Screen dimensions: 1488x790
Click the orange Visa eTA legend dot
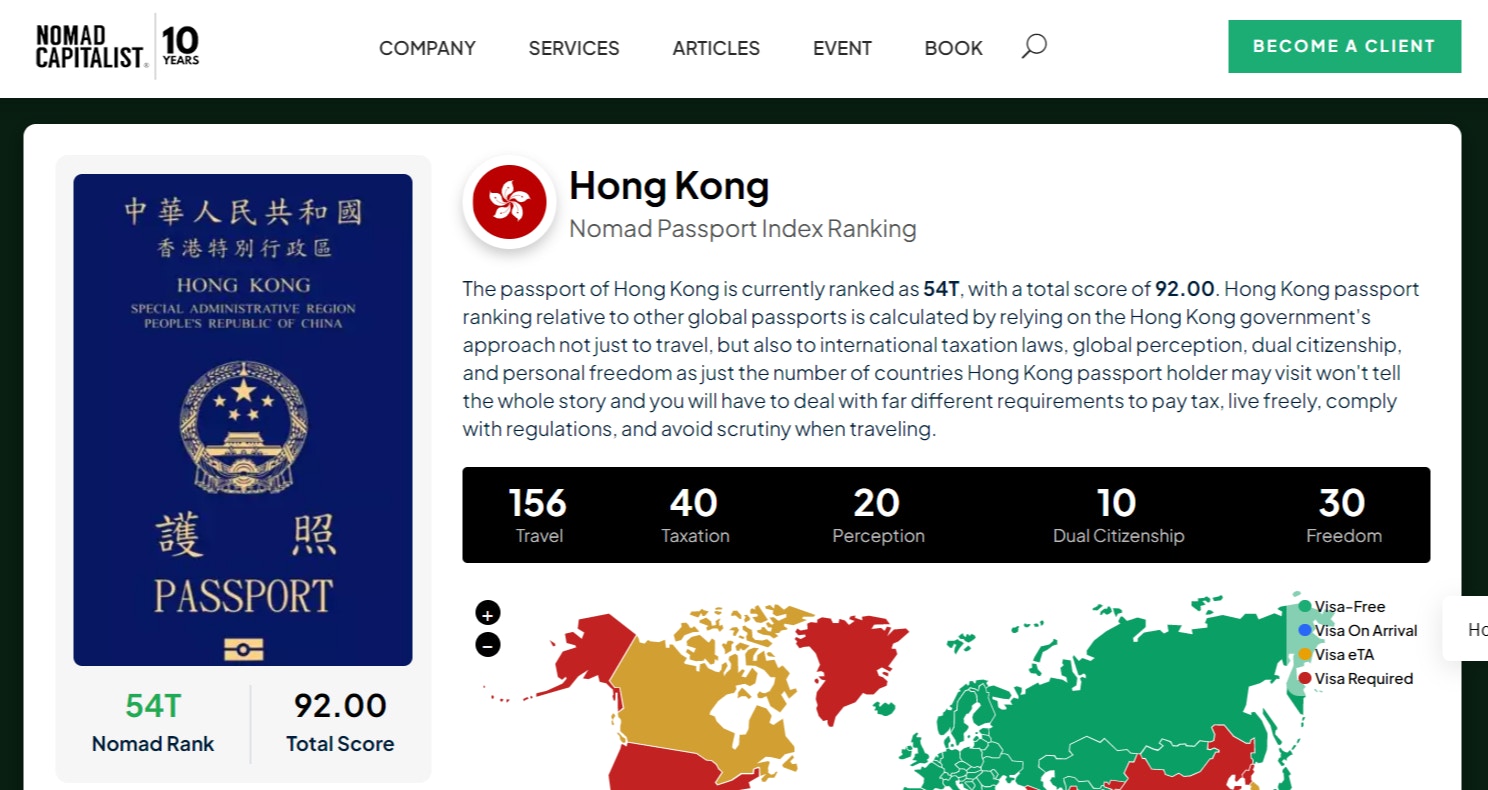pyautogui.click(x=1304, y=654)
